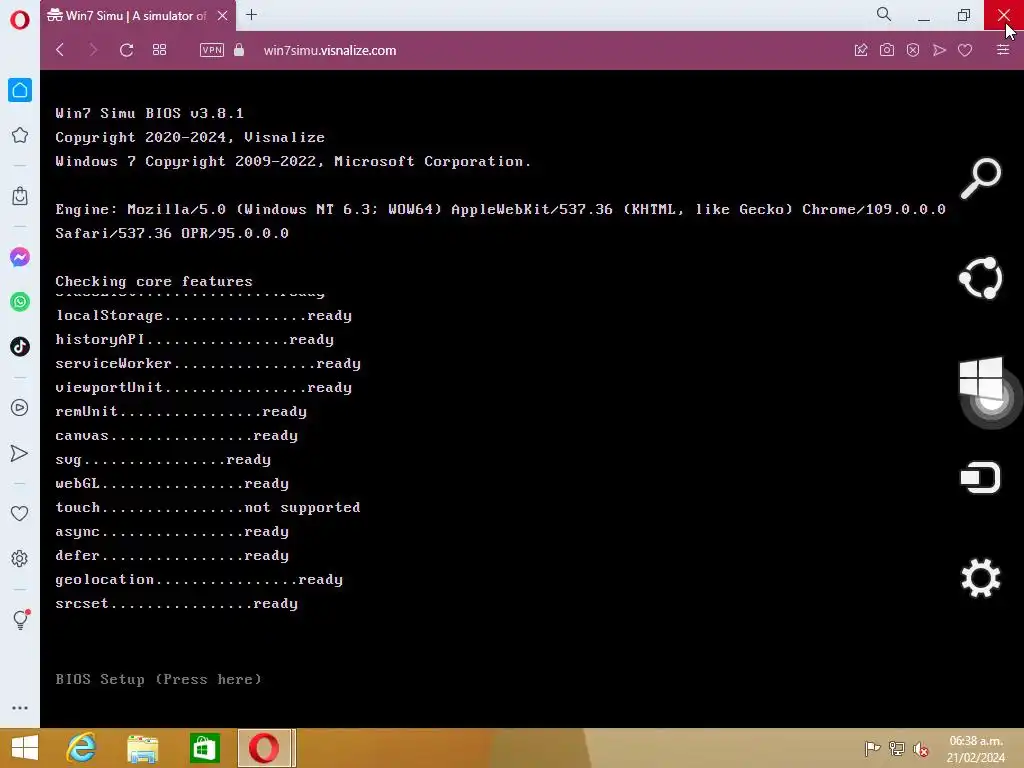
Task: Open Windows Store from taskbar
Action: point(204,748)
